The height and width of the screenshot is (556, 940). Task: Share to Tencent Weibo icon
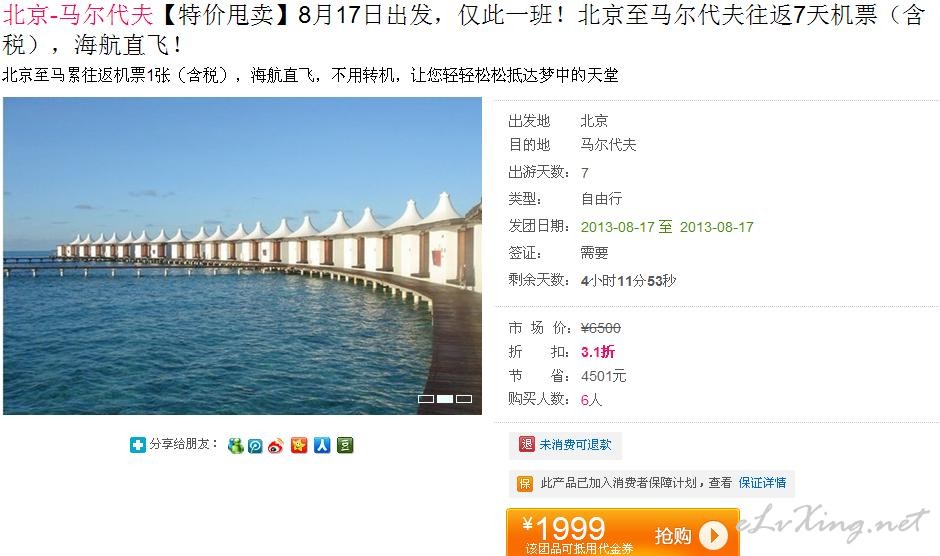tap(255, 446)
